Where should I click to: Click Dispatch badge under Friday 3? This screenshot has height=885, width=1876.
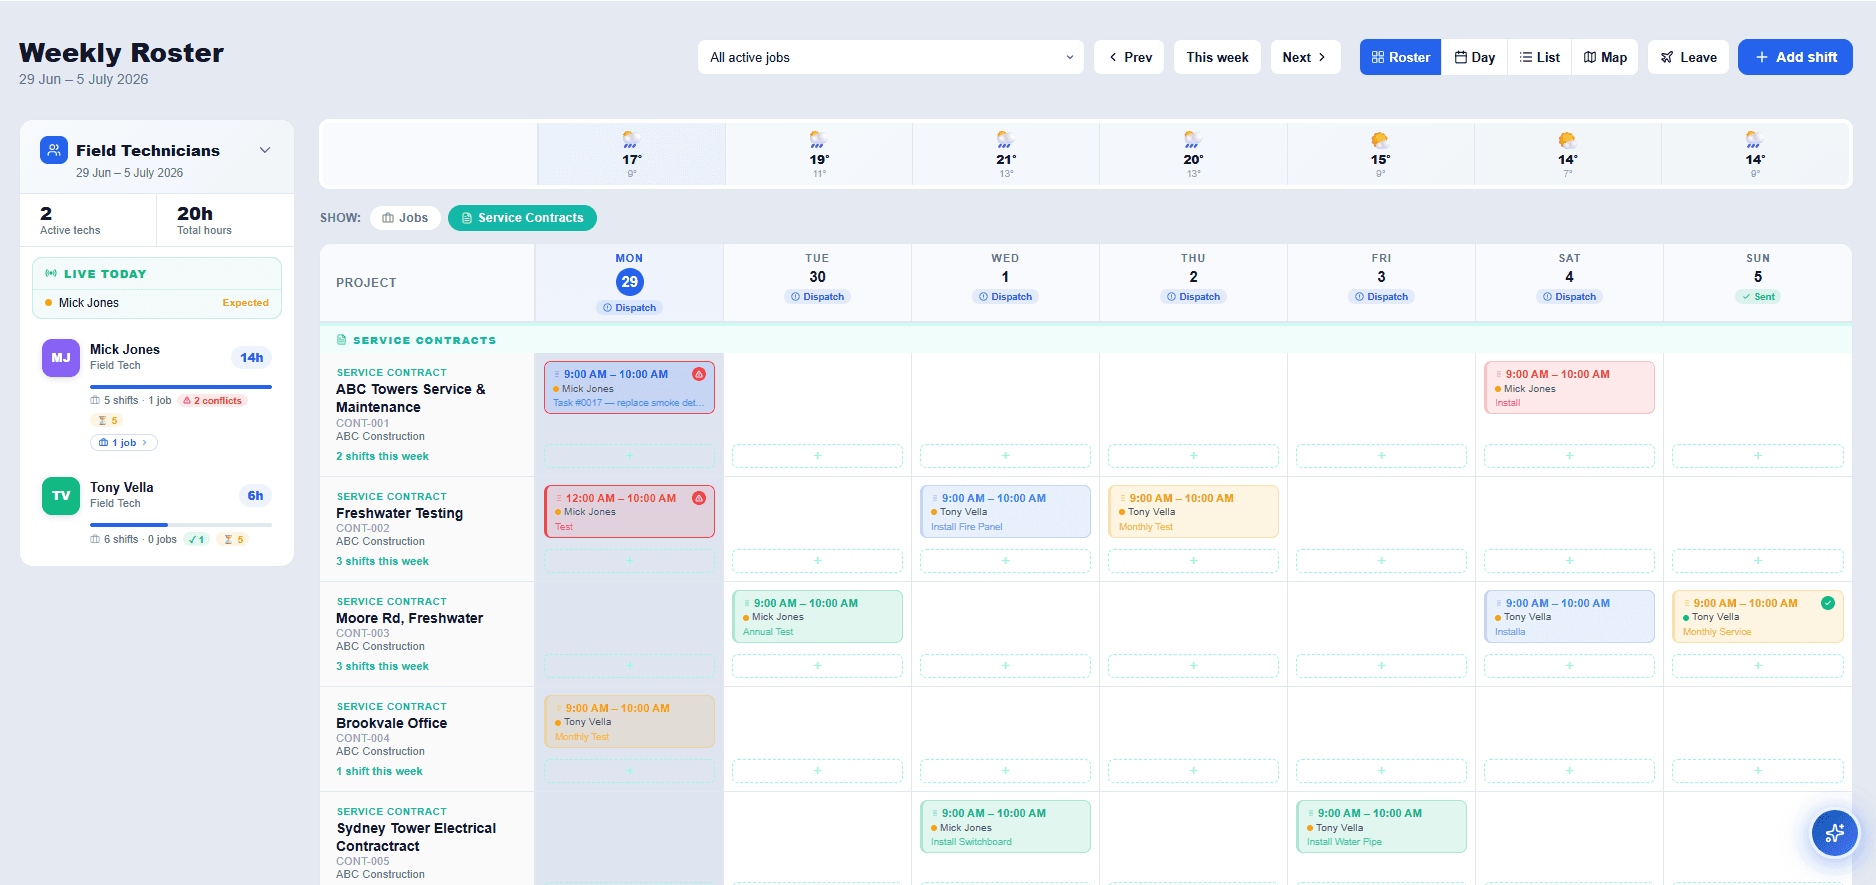click(1381, 297)
